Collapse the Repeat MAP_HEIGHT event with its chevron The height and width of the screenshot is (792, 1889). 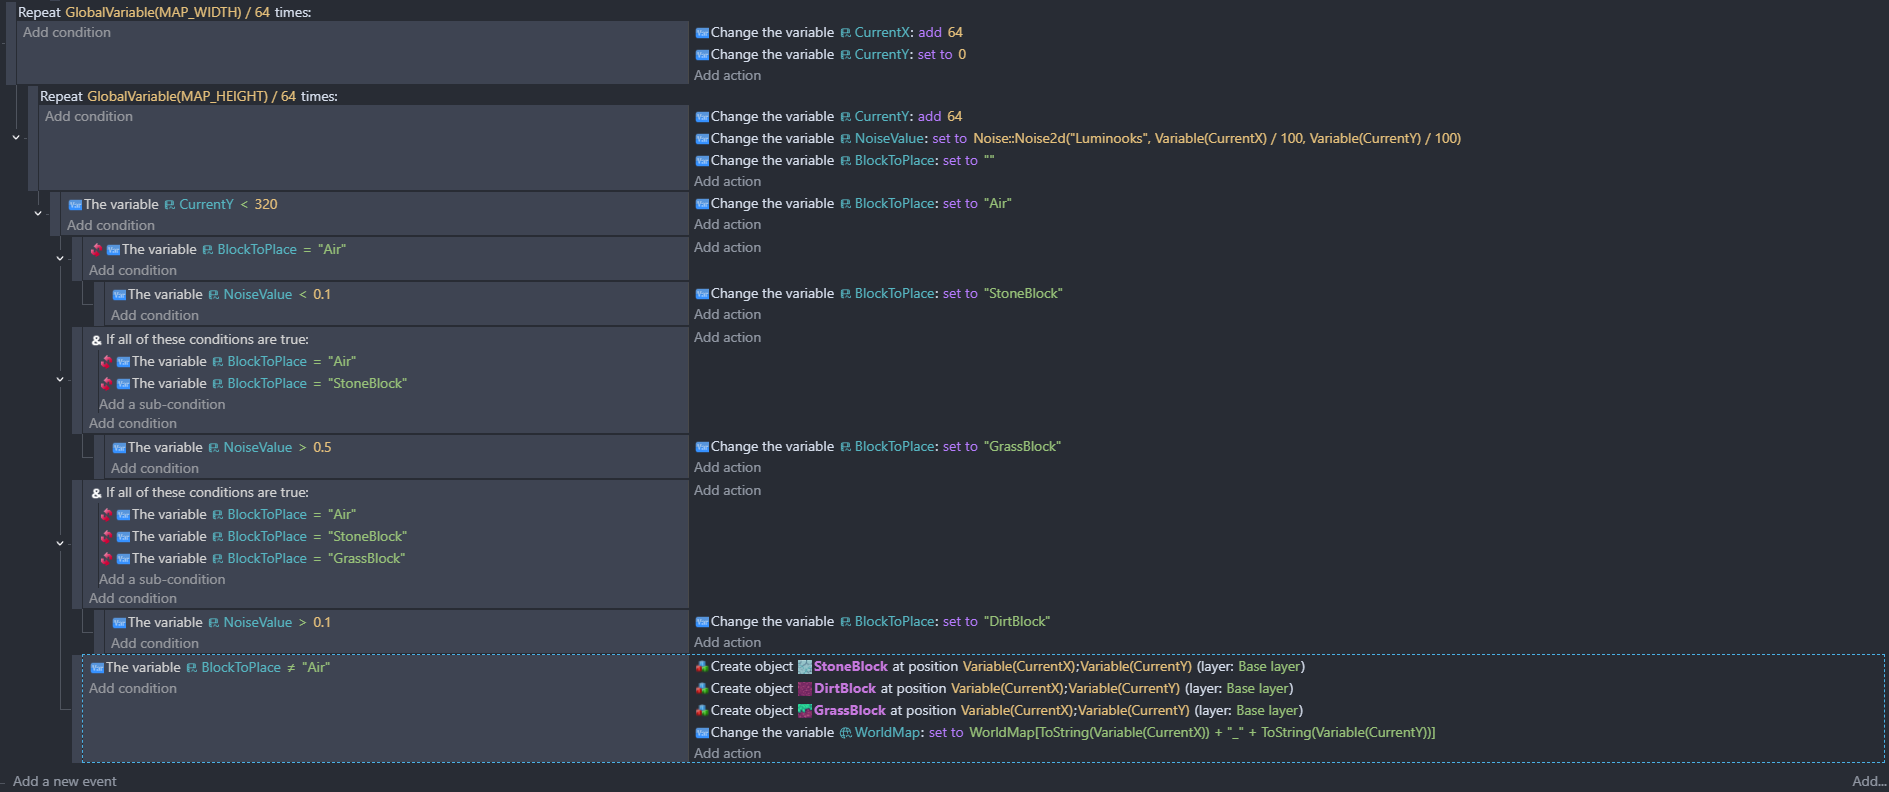pyautogui.click(x=16, y=137)
